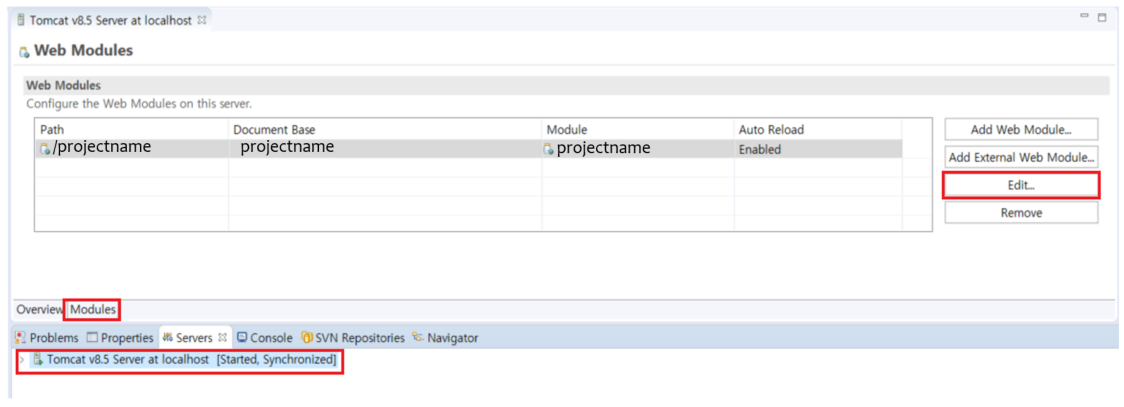Image resolution: width=1124 pixels, height=407 pixels.
Task: Maximize the editor area
Action: [1102, 17]
